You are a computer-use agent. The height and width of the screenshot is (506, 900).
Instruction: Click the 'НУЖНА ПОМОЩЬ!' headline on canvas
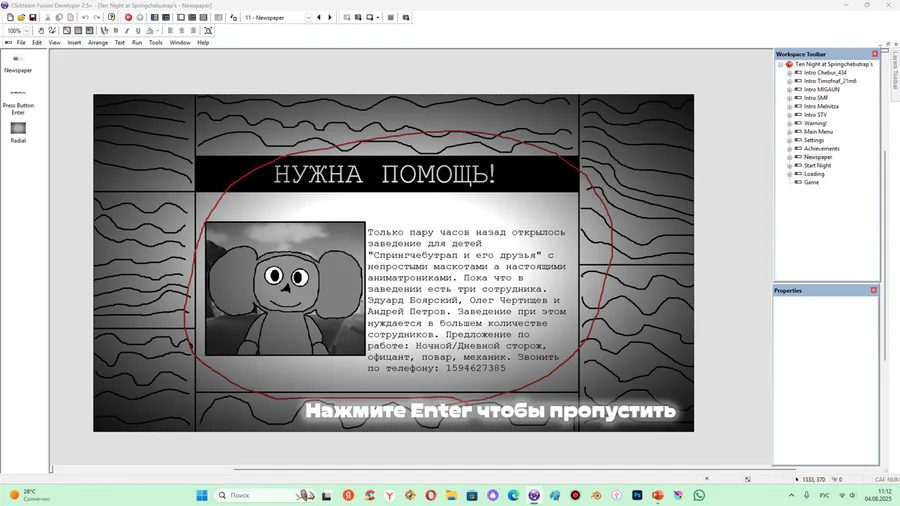click(384, 174)
